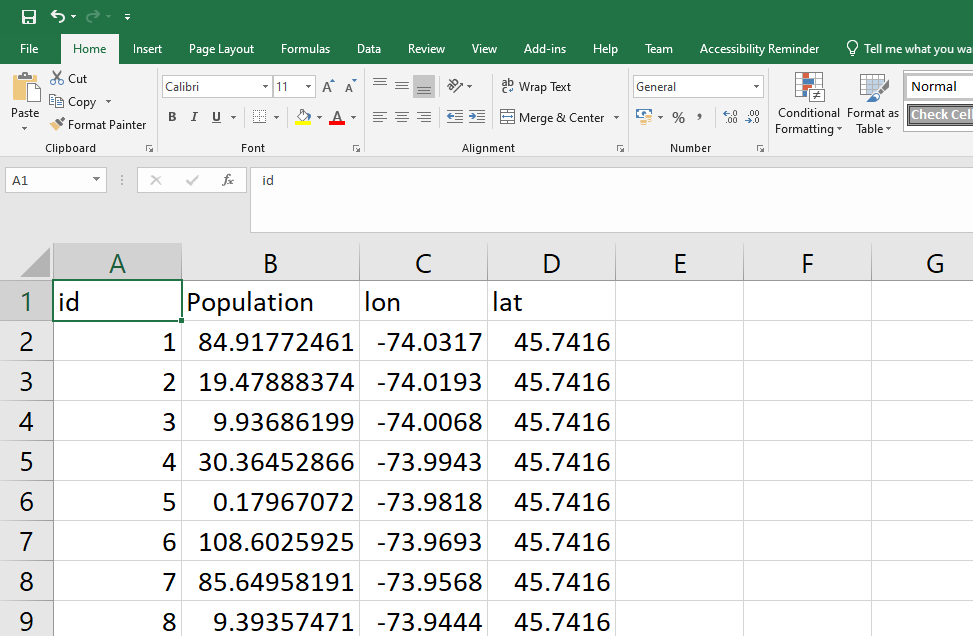The height and width of the screenshot is (636, 973).
Task: Click the Percent Style icon
Action: coord(678,118)
